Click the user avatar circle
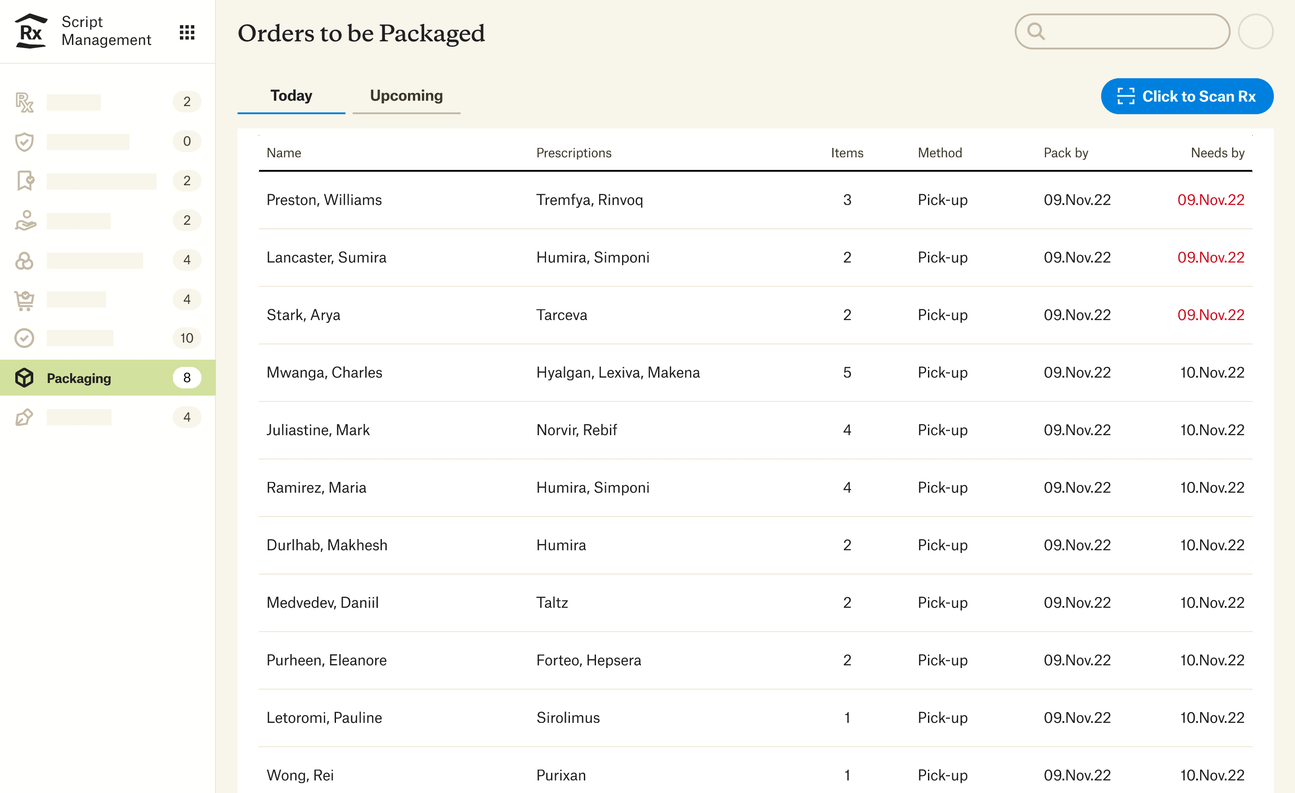This screenshot has width=1295, height=793. (1255, 32)
